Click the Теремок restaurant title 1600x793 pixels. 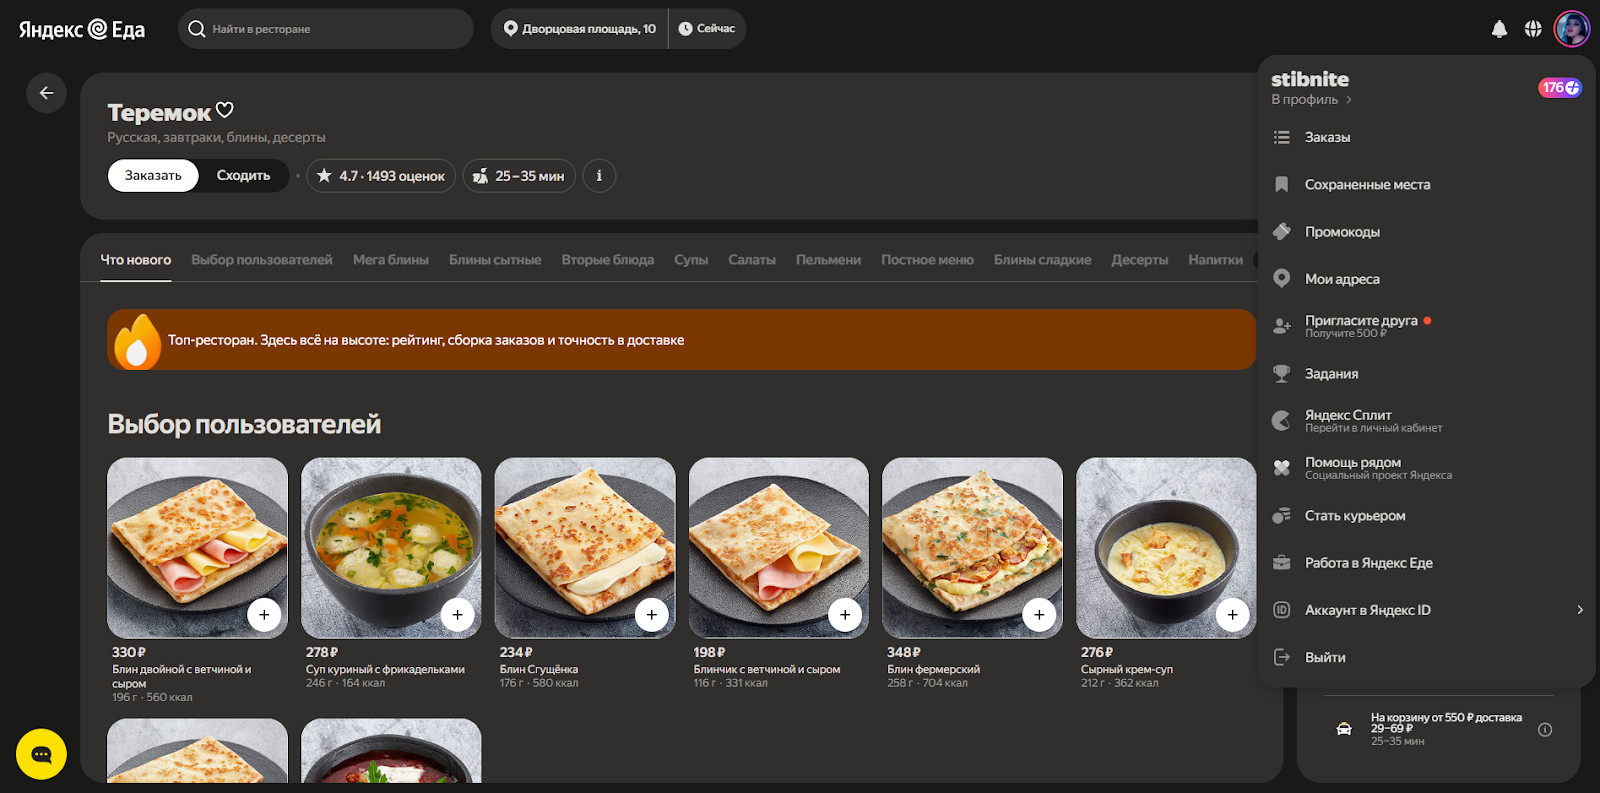coord(159,113)
